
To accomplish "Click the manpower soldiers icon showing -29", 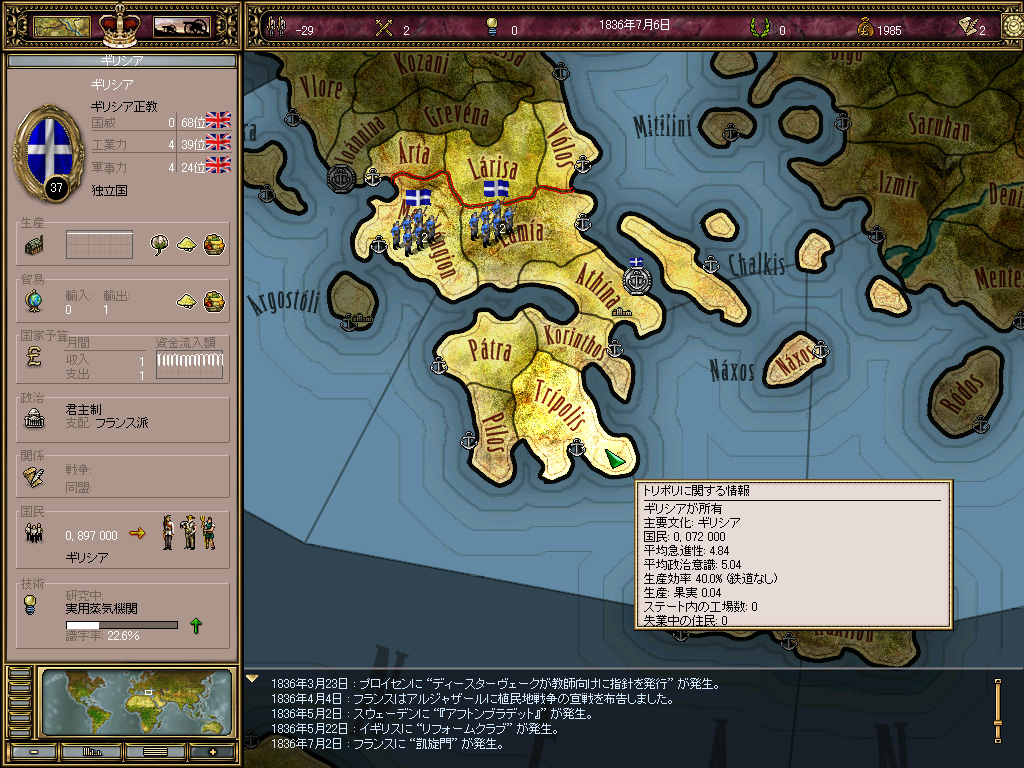I will pyautogui.click(x=276, y=27).
